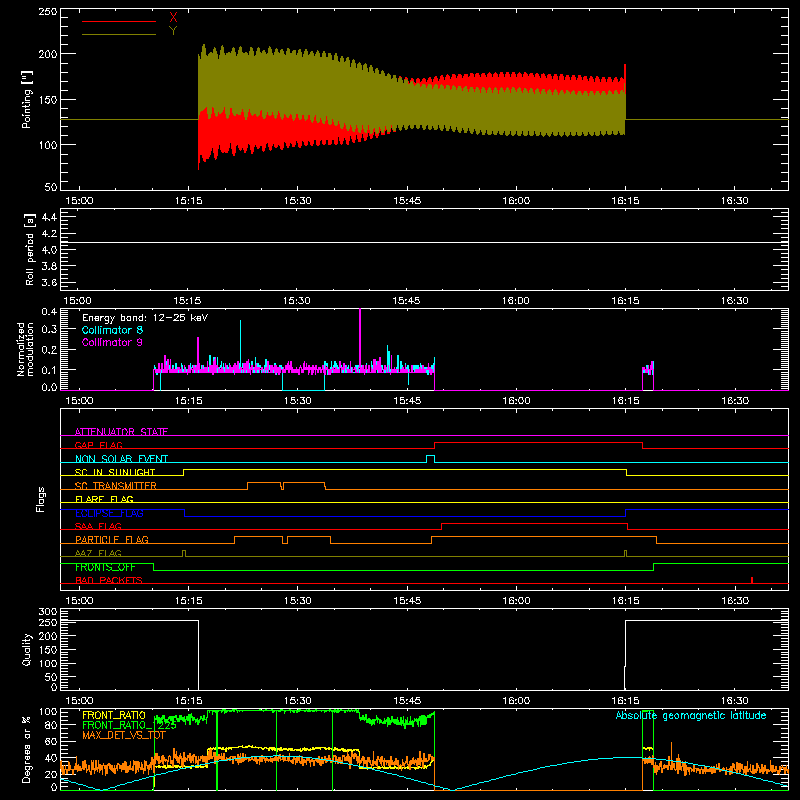The width and height of the screenshot is (800, 800).
Task: Click the olive flag label above FRONTS_OFF
Action: tap(98, 553)
